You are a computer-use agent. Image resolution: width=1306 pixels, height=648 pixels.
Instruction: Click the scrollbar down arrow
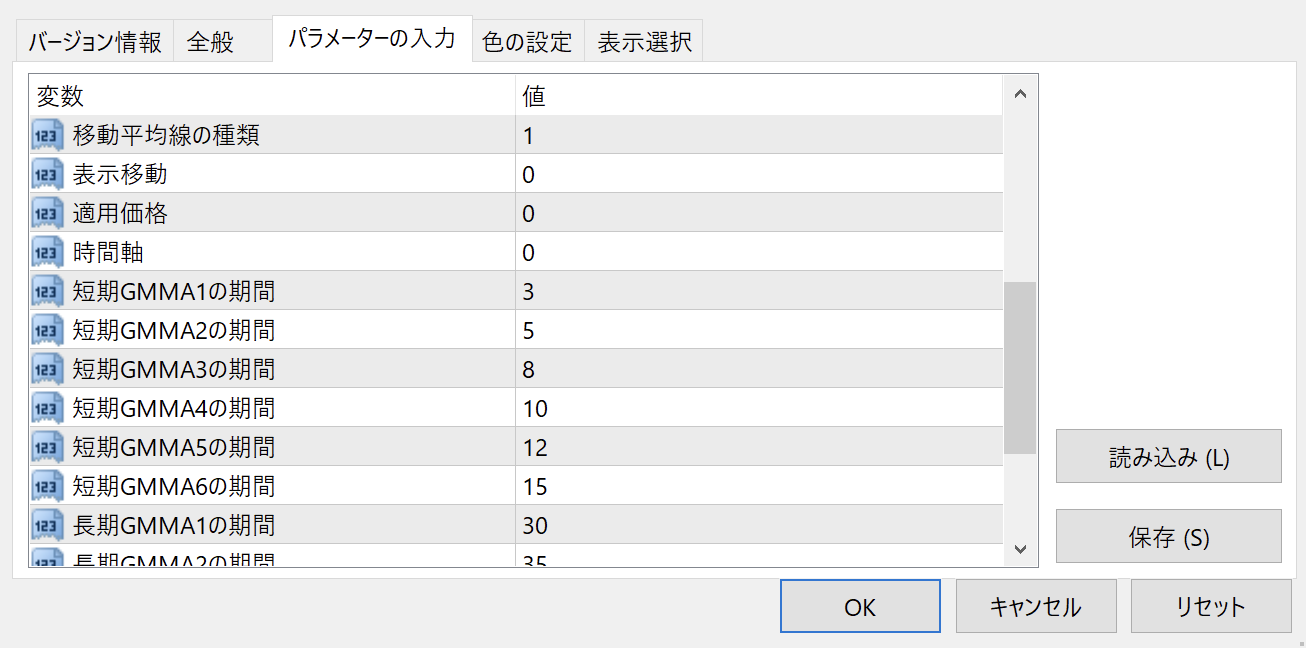1020,548
